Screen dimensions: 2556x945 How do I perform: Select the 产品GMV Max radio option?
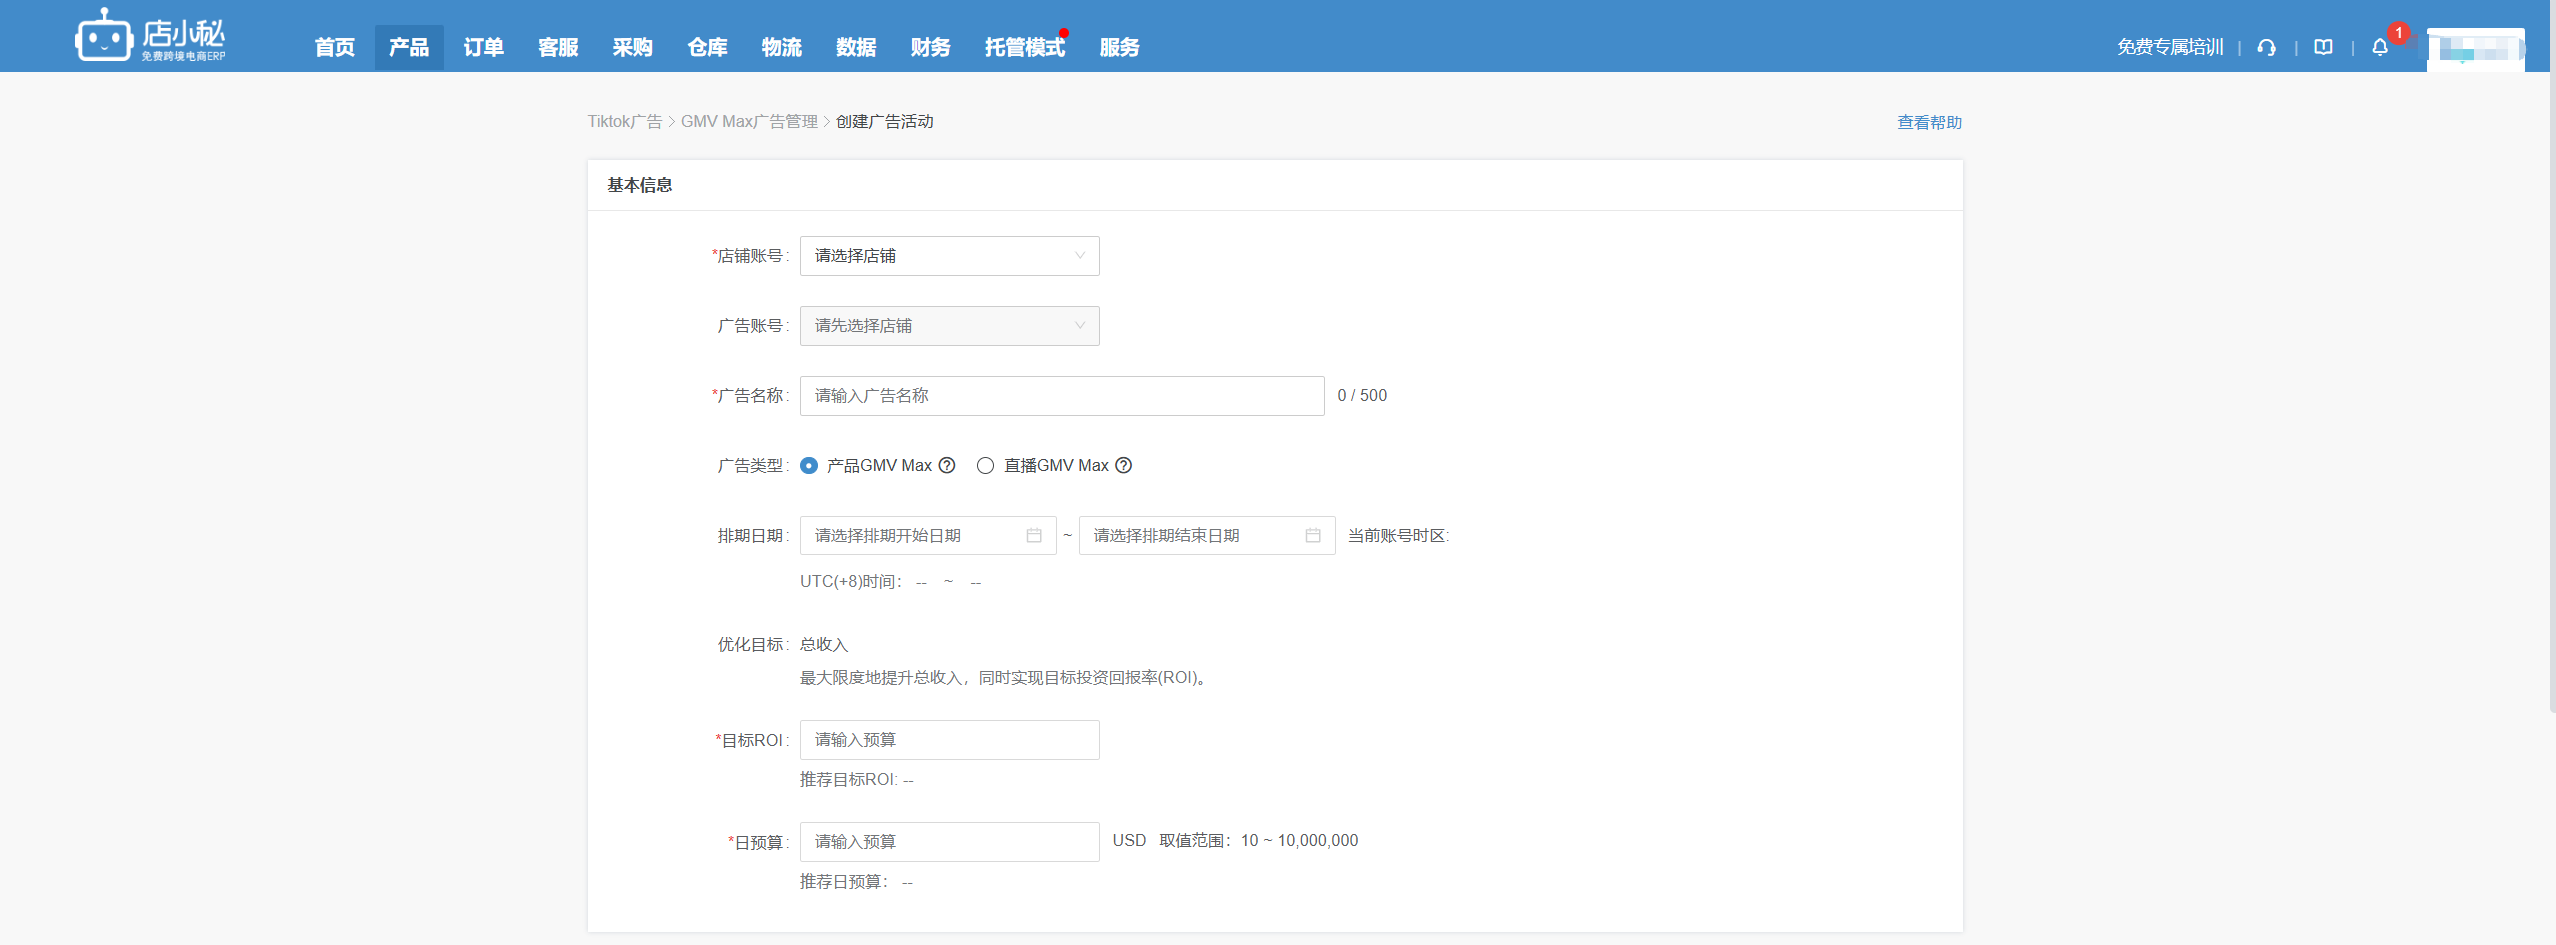coord(809,466)
